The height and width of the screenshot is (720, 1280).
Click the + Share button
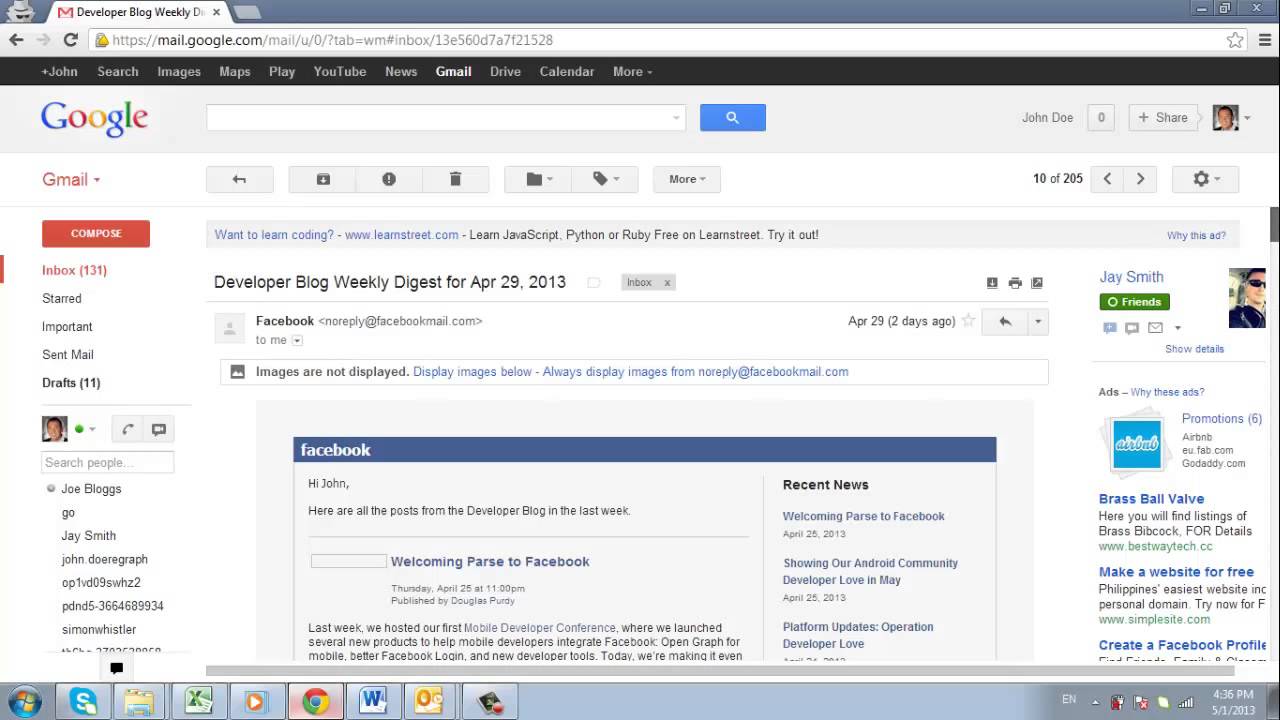[1163, 117]
